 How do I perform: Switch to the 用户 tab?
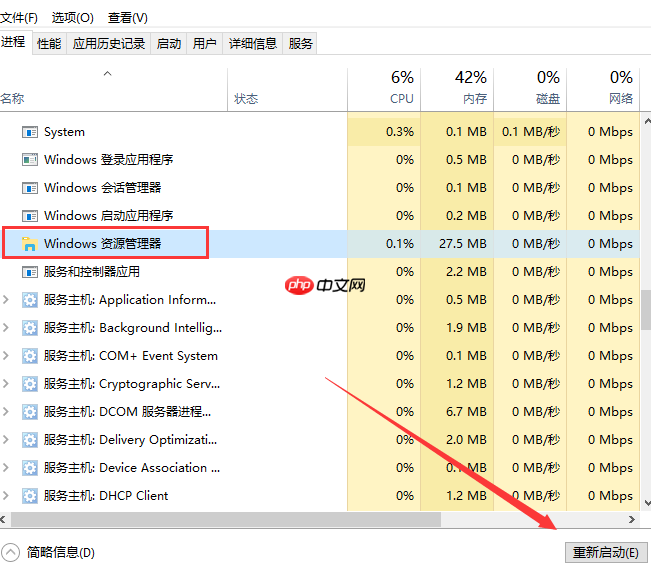coord(205,44)
